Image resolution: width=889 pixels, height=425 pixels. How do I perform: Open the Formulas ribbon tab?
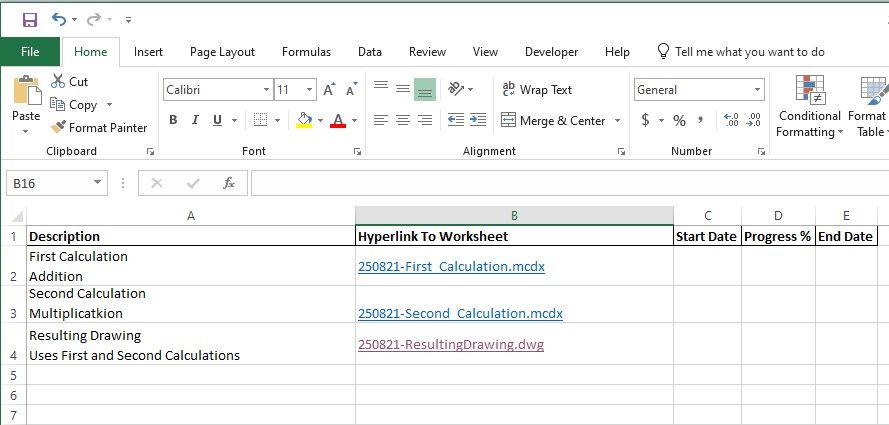[x=306, y=52]
